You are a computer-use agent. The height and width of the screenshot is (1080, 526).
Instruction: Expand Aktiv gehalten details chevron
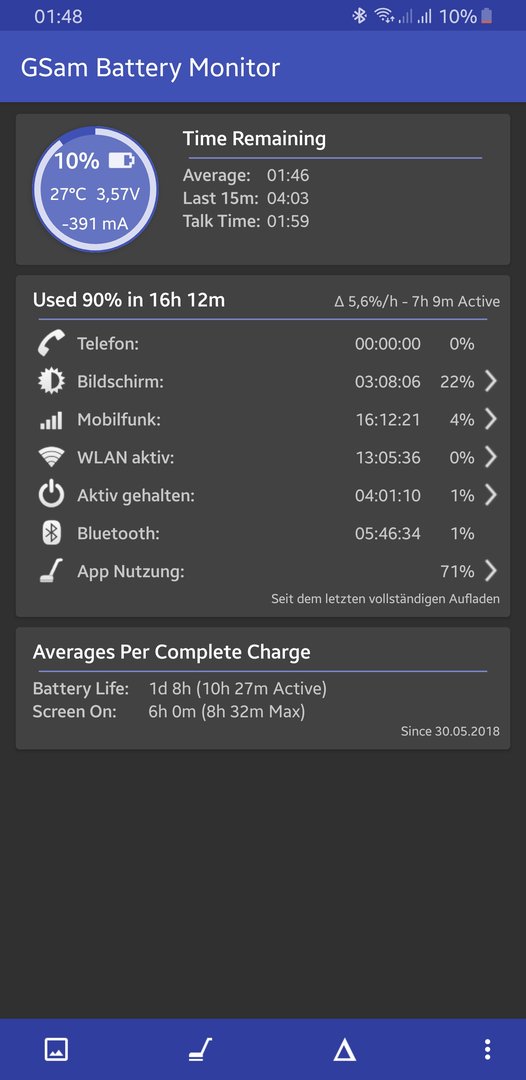[490, 495]
